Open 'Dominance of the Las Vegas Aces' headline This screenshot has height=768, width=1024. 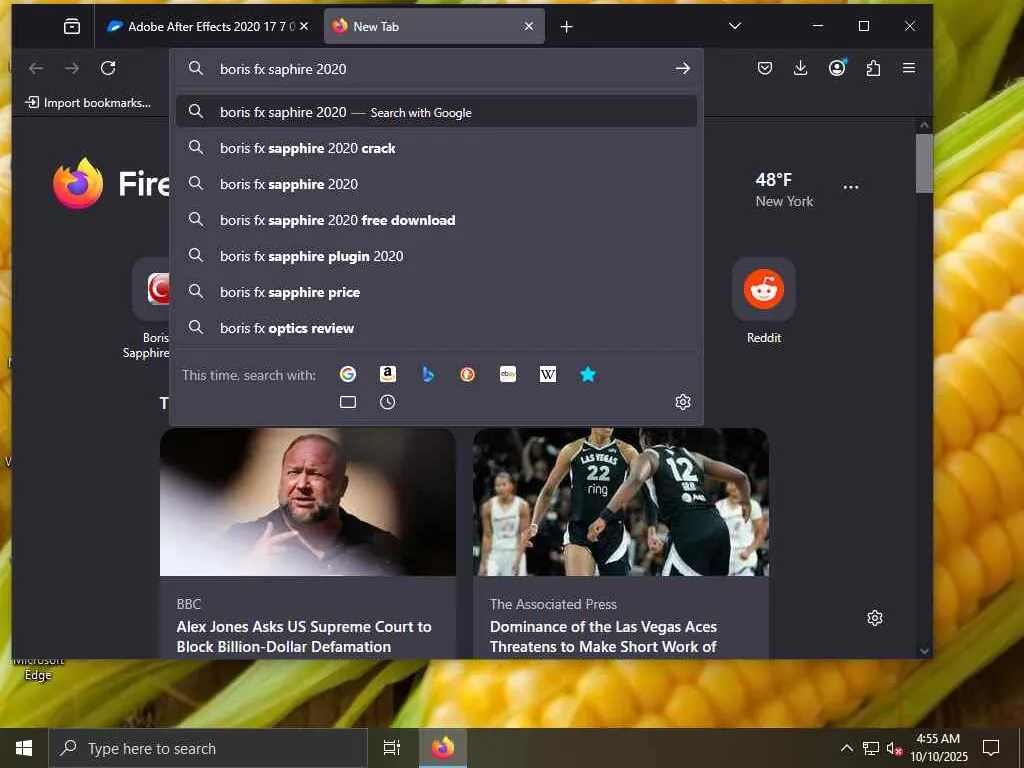click(603, 637)
